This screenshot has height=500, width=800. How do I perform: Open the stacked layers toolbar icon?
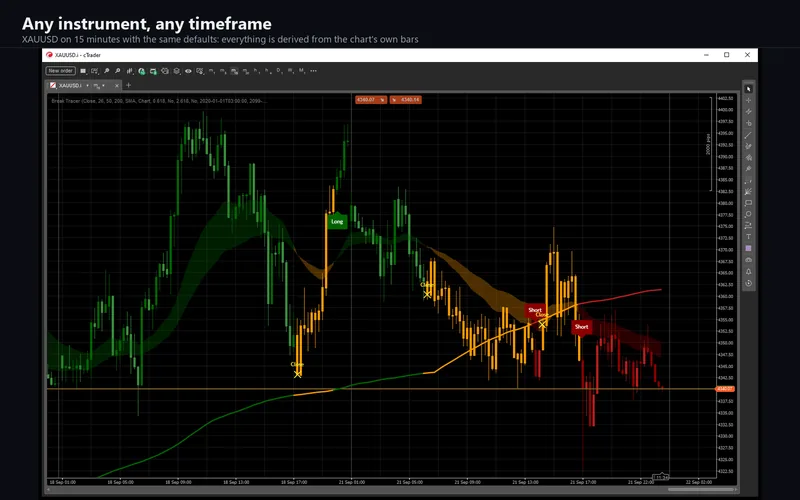[x=176, y=71]
